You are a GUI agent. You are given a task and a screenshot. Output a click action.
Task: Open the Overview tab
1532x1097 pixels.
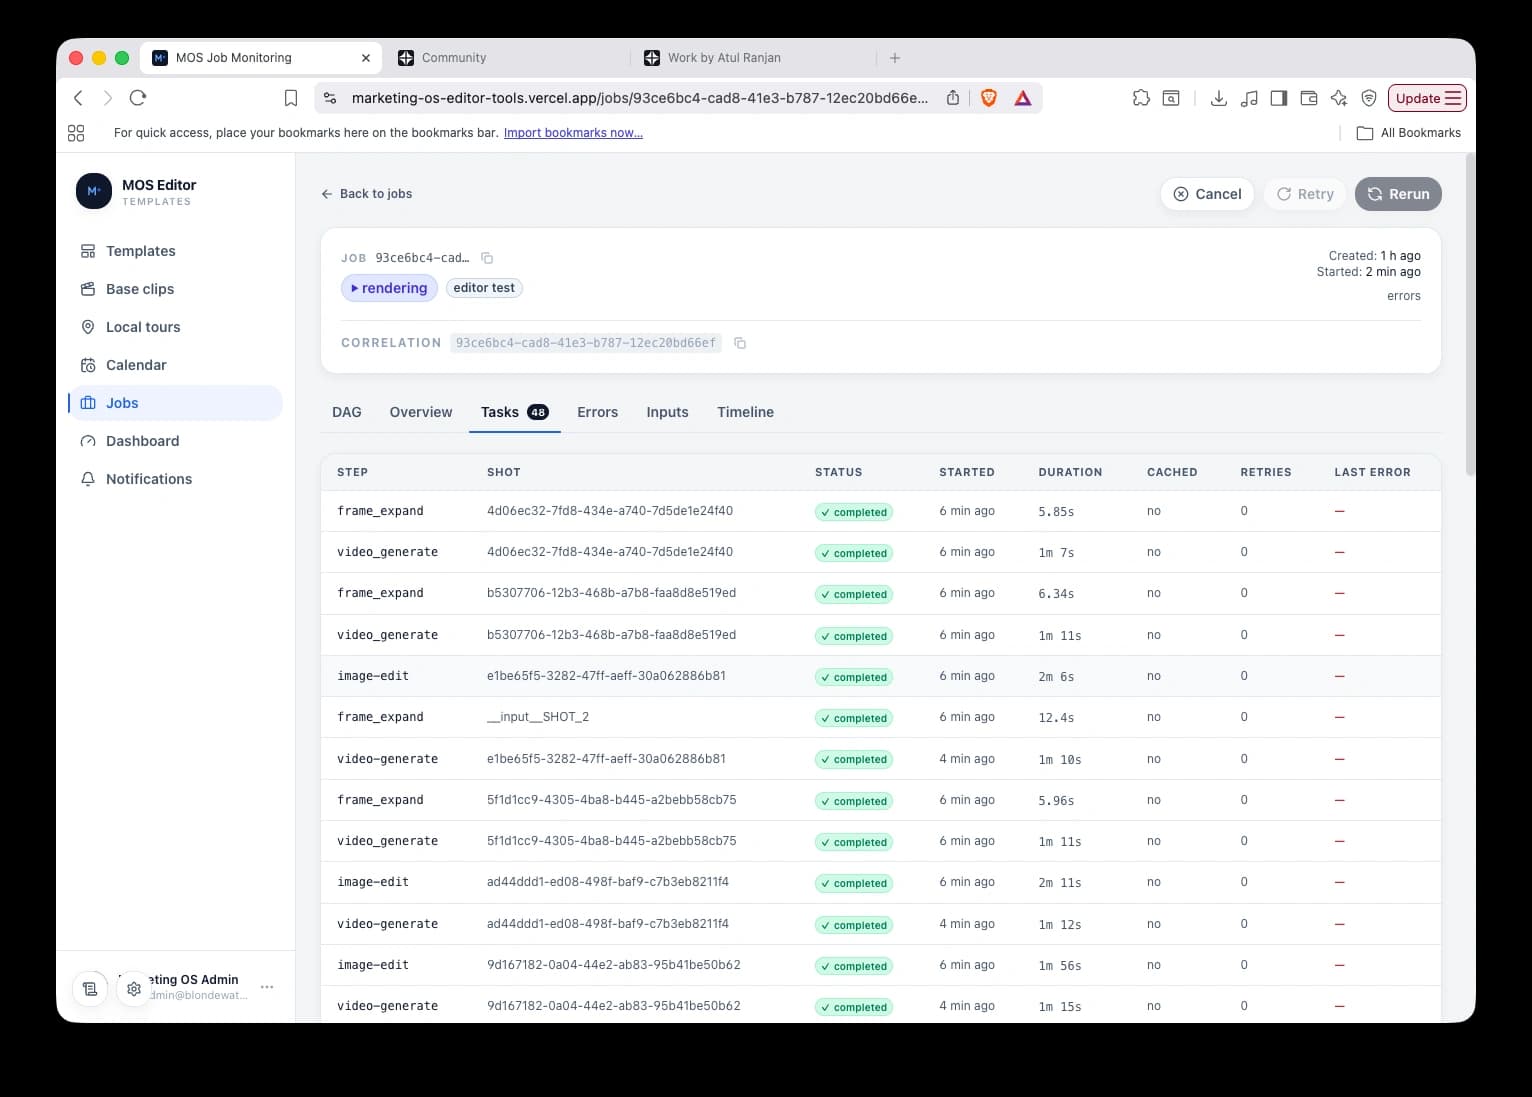421,412
